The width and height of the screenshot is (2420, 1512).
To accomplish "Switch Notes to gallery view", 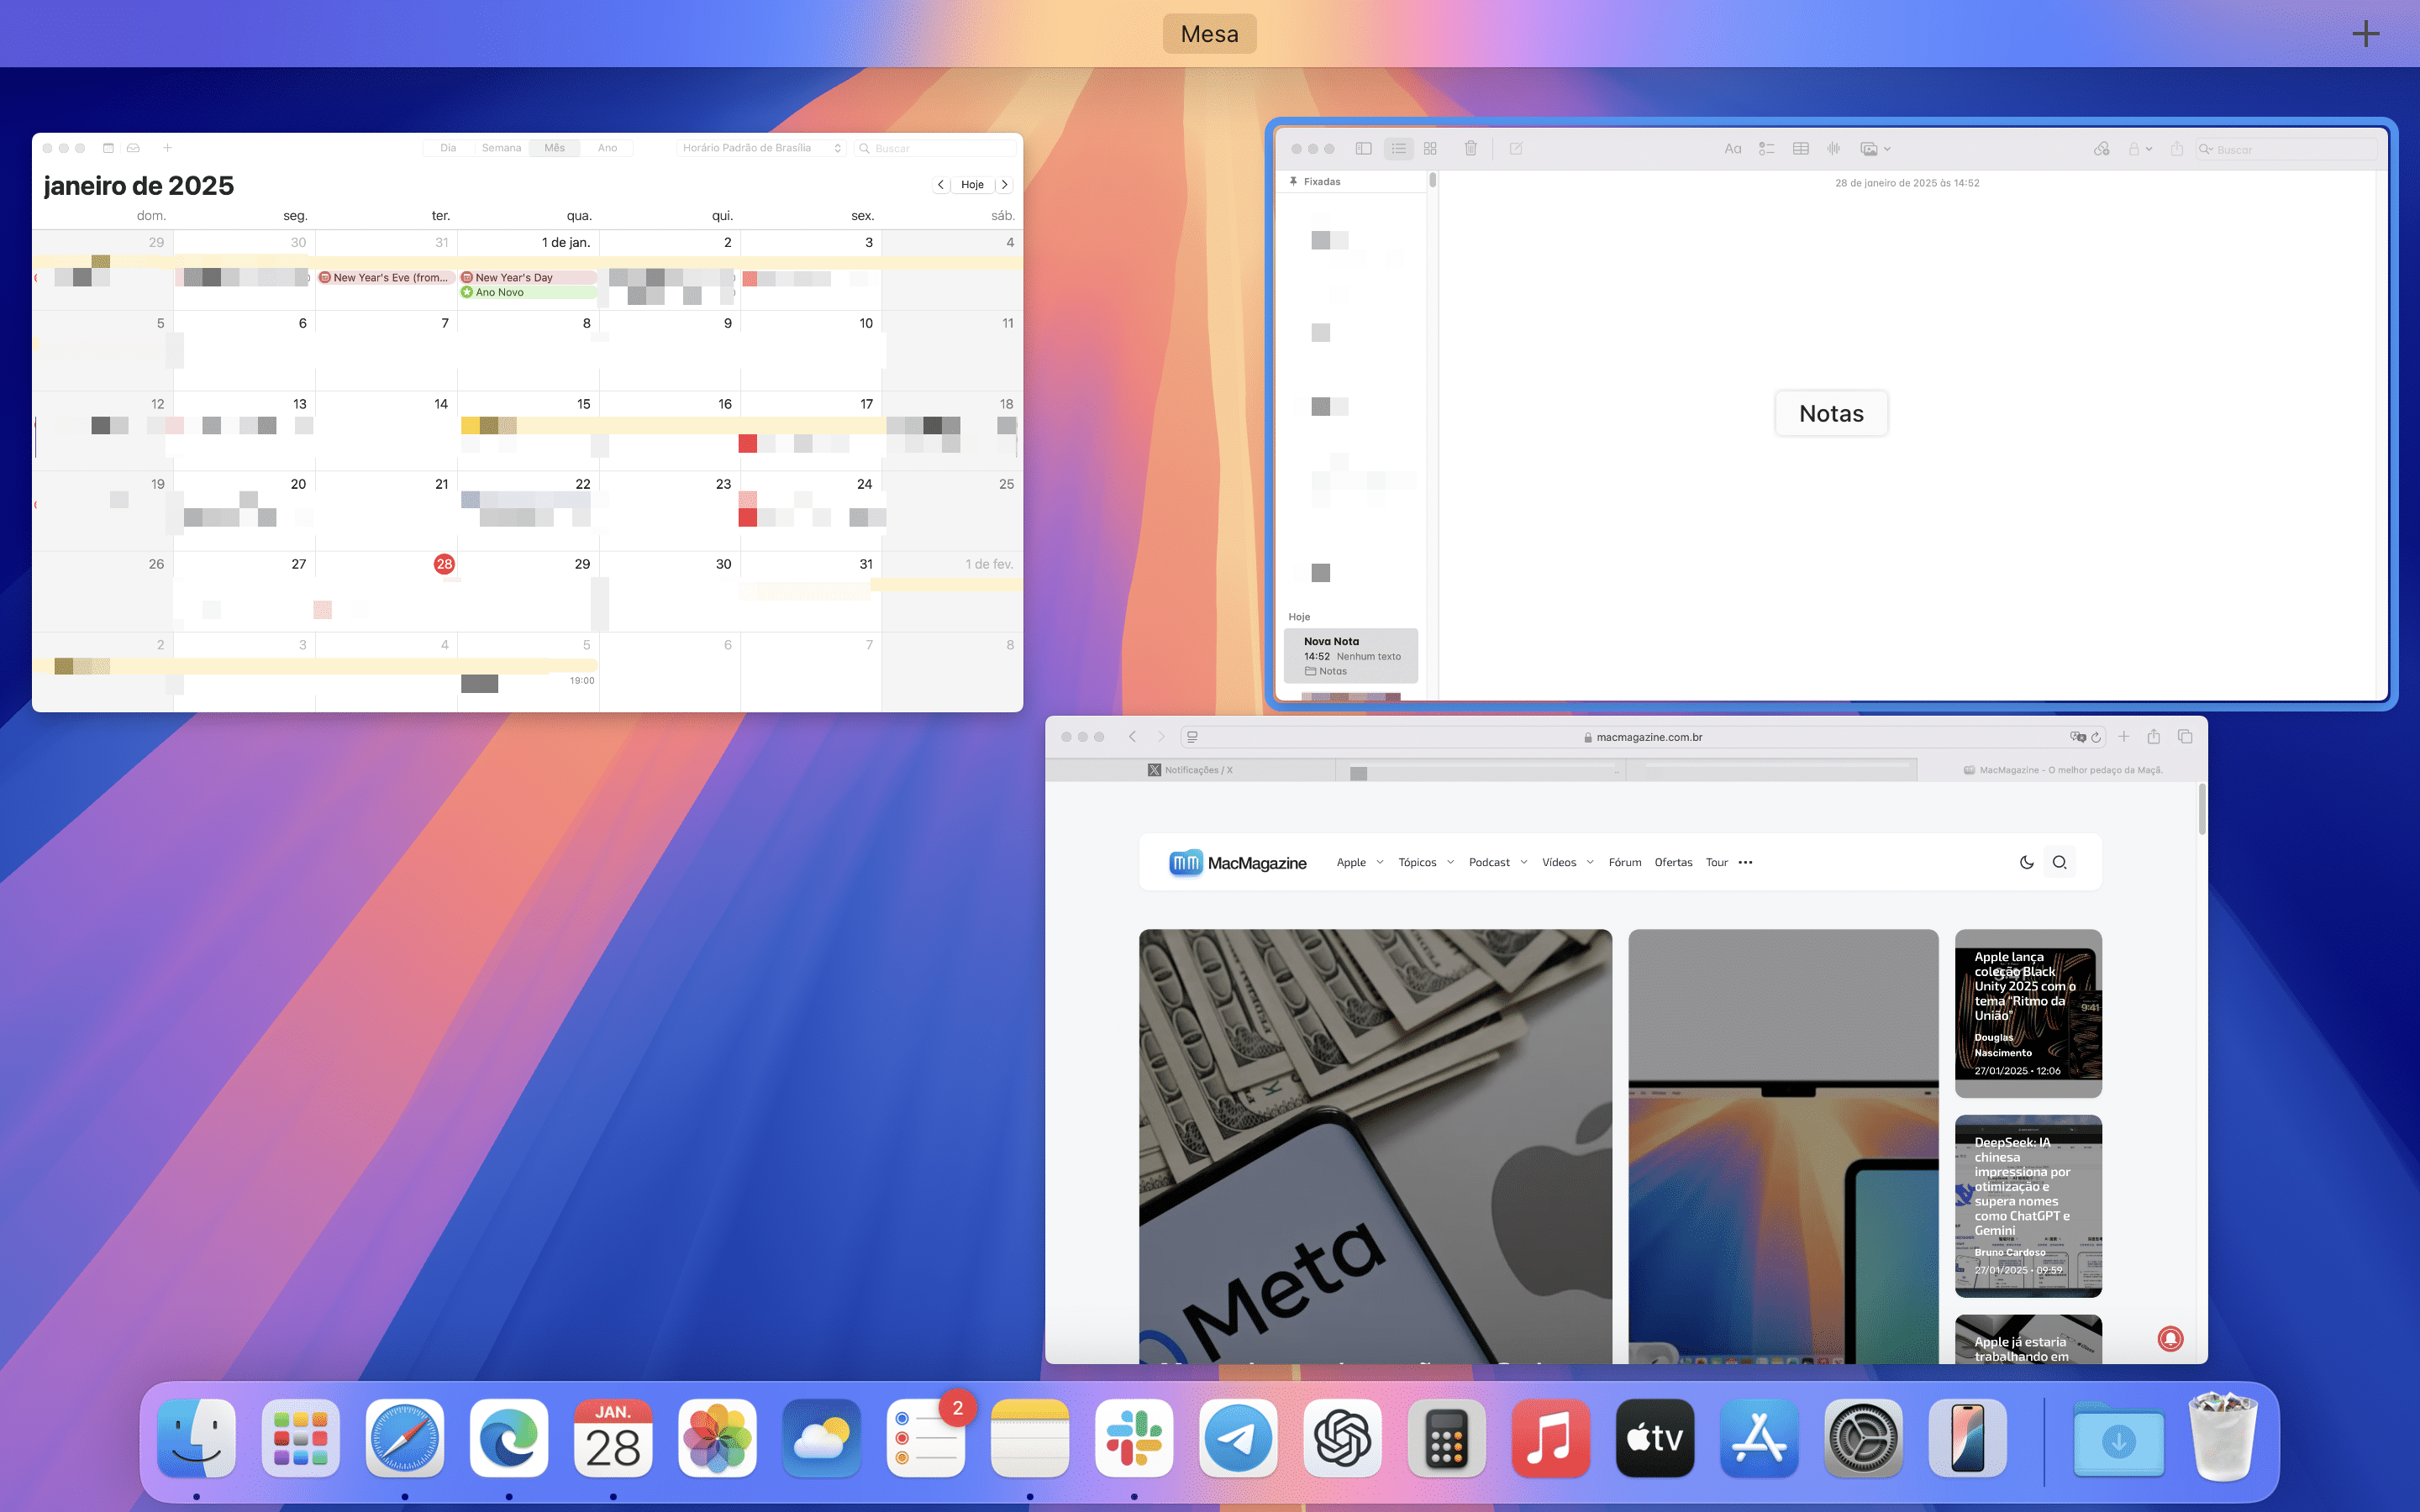I will 1430,149.
